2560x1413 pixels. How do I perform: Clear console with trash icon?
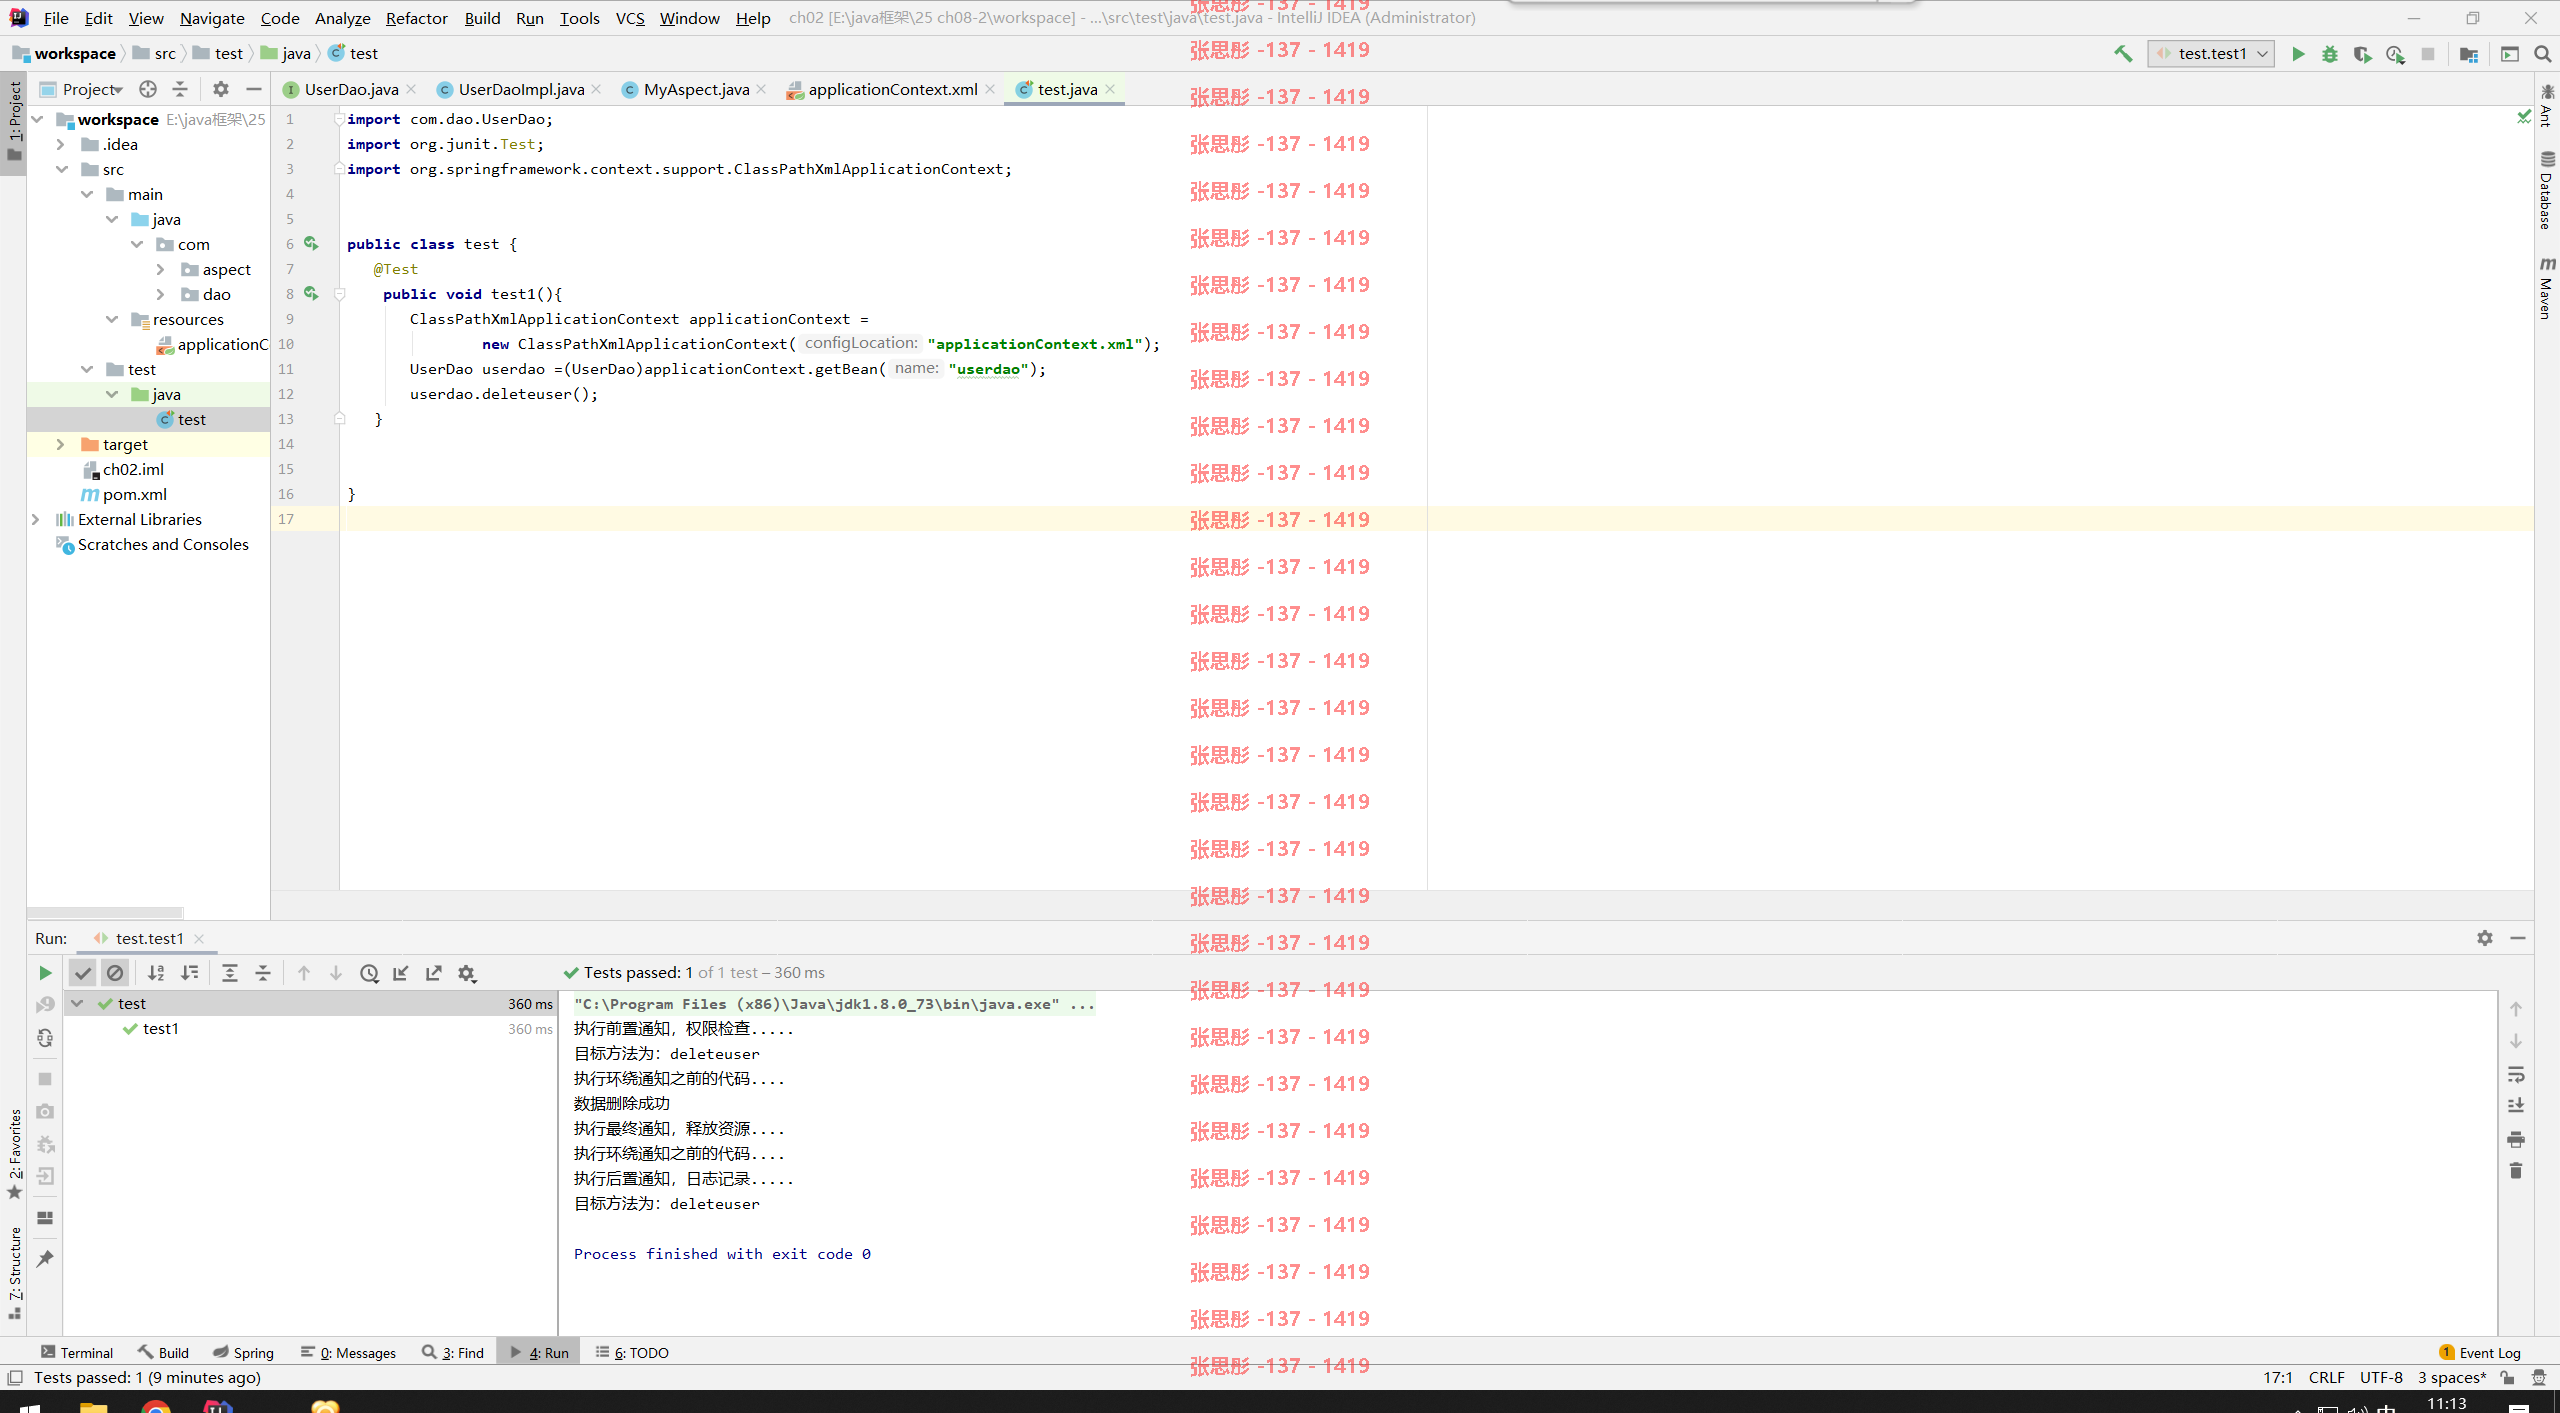2516,1170
